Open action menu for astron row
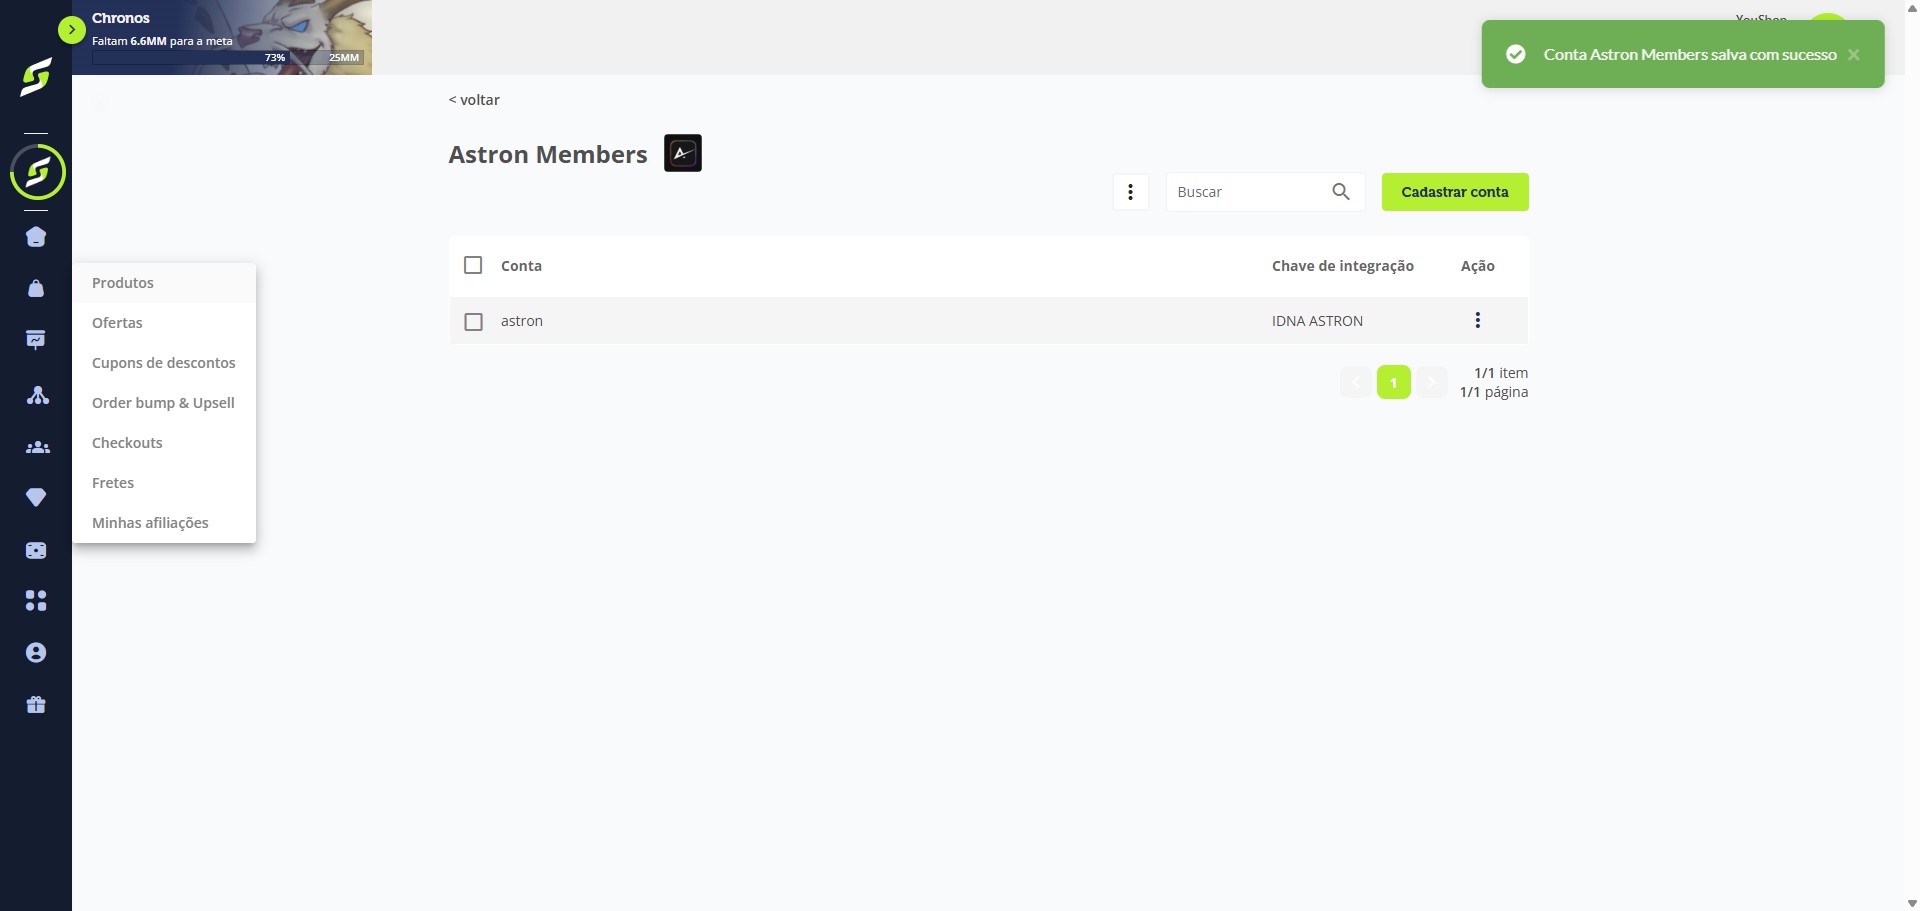 1478,320
